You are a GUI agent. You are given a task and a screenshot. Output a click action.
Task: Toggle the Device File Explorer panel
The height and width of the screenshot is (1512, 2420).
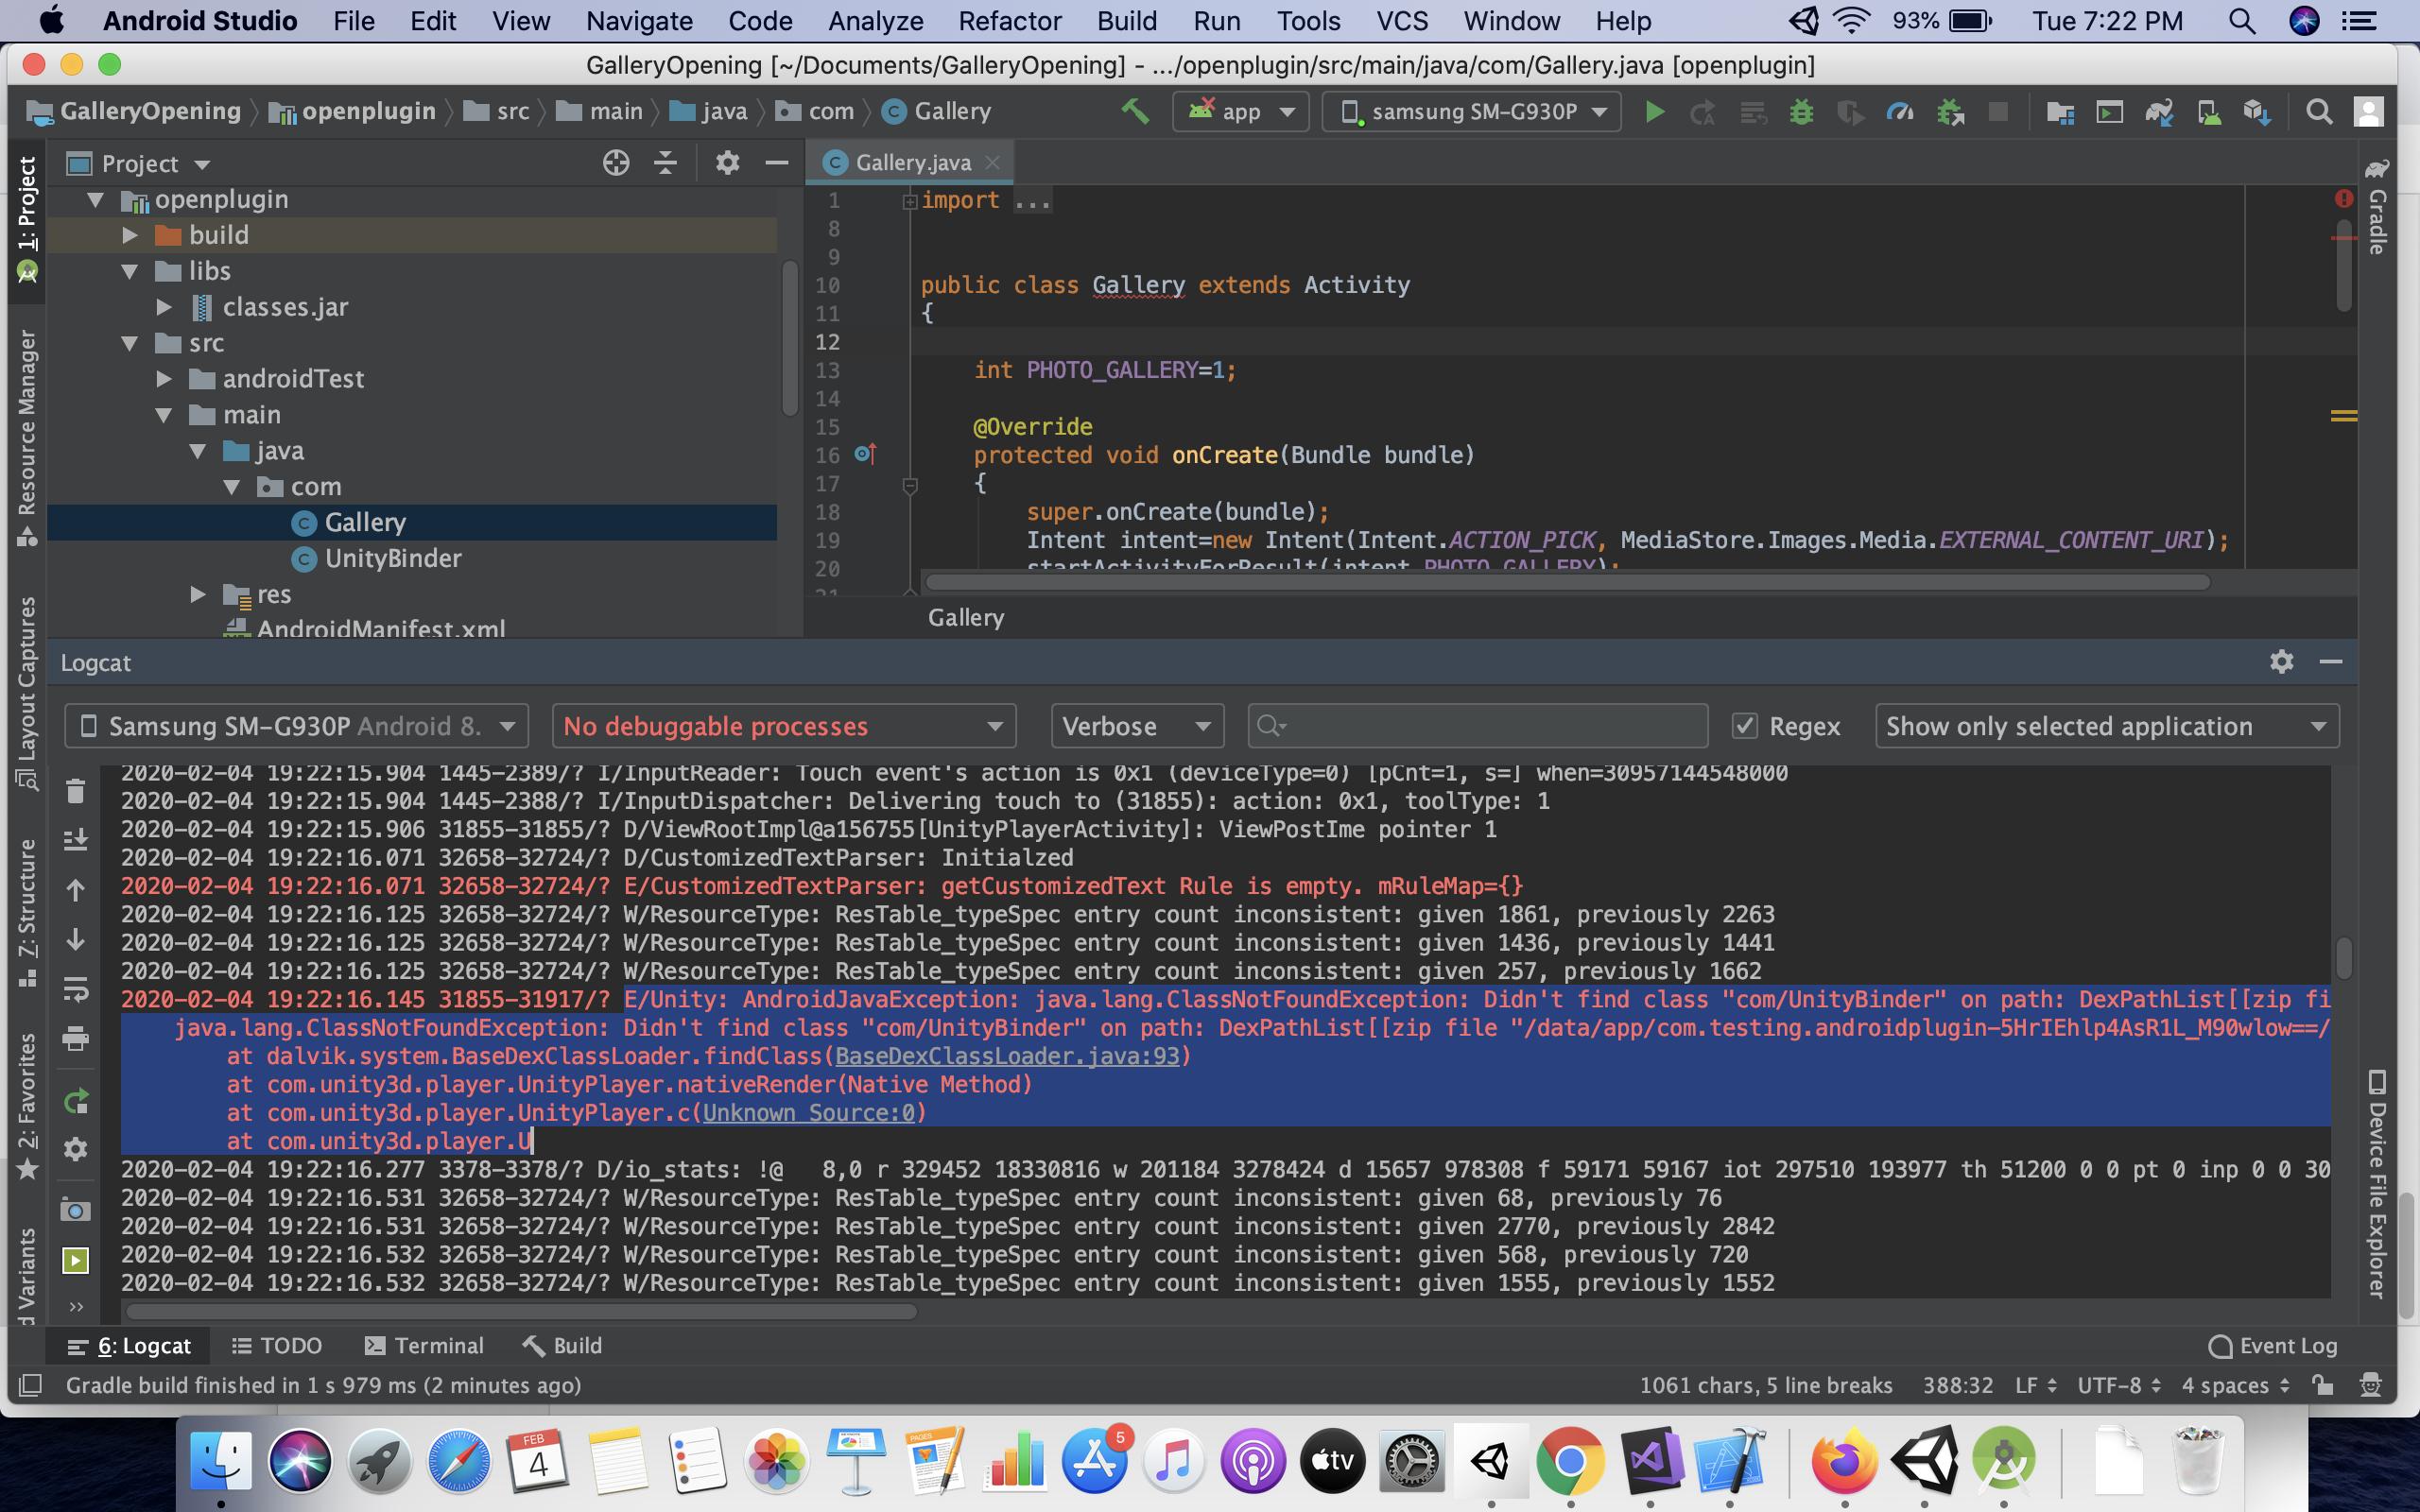tap(2377, 1184)
